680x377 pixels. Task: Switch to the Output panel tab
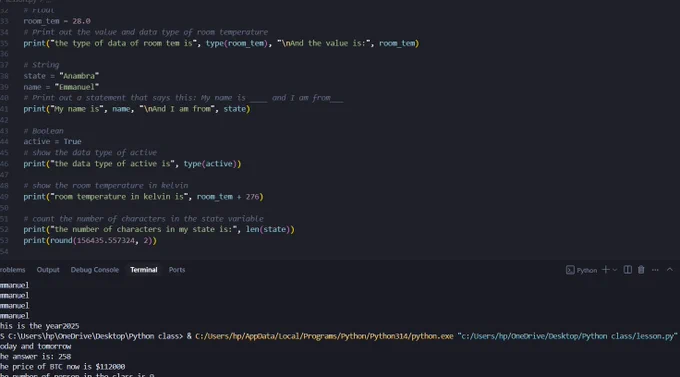point(48,270)
